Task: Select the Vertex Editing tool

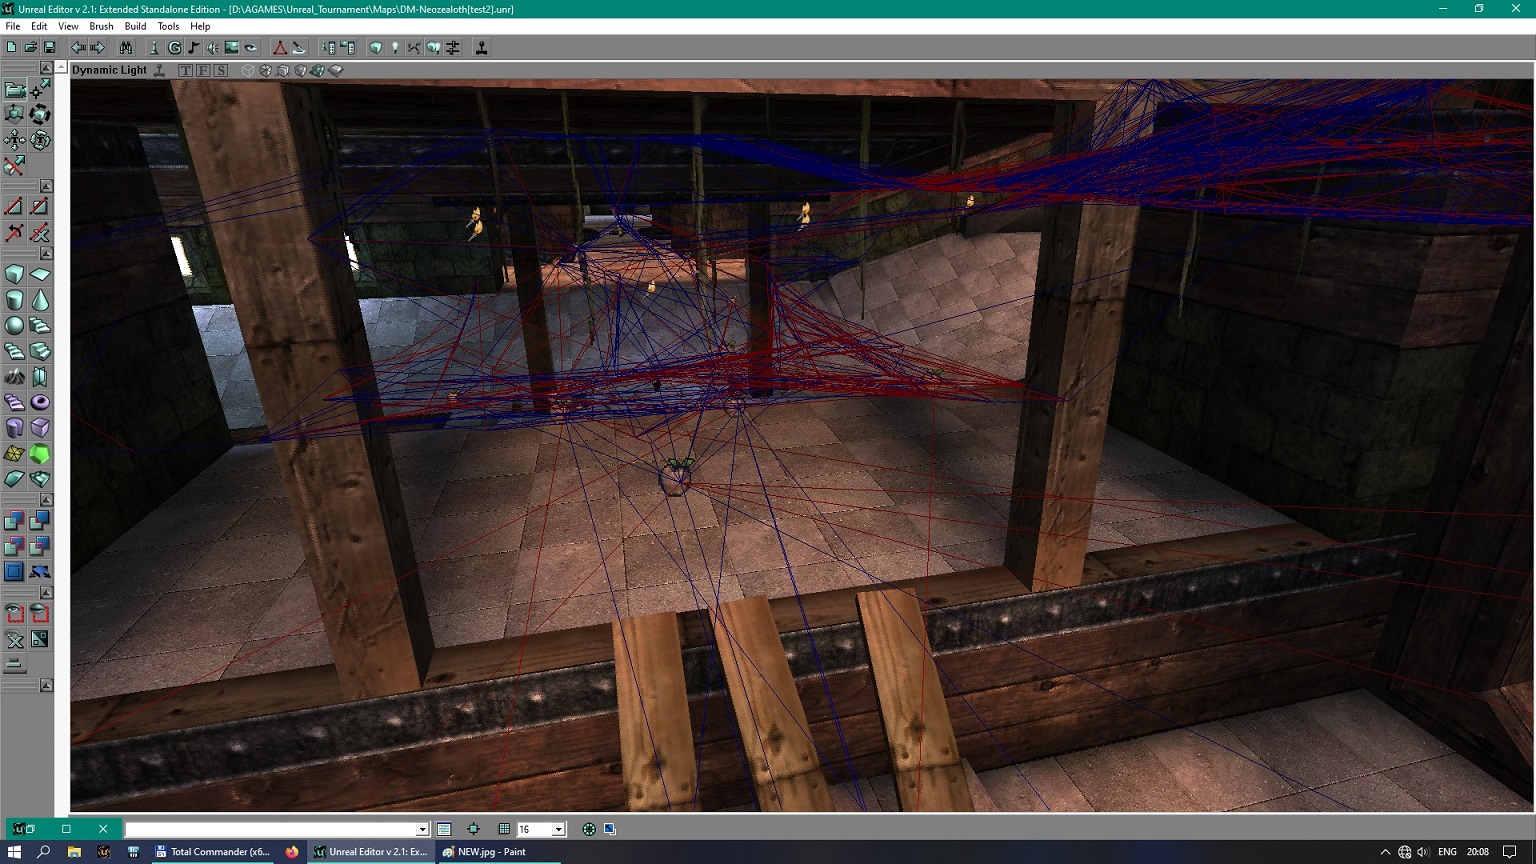Action: (40, 90)
